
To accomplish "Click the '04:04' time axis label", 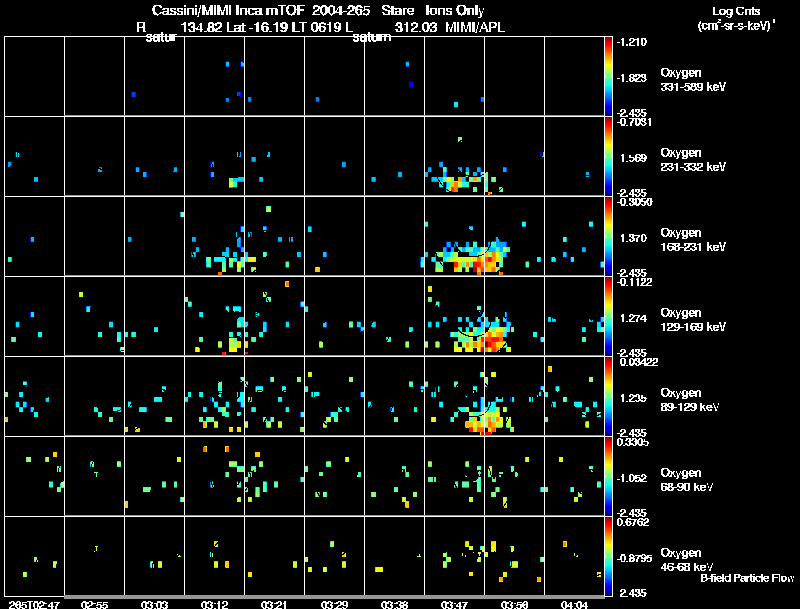I will tap(574, 605).
